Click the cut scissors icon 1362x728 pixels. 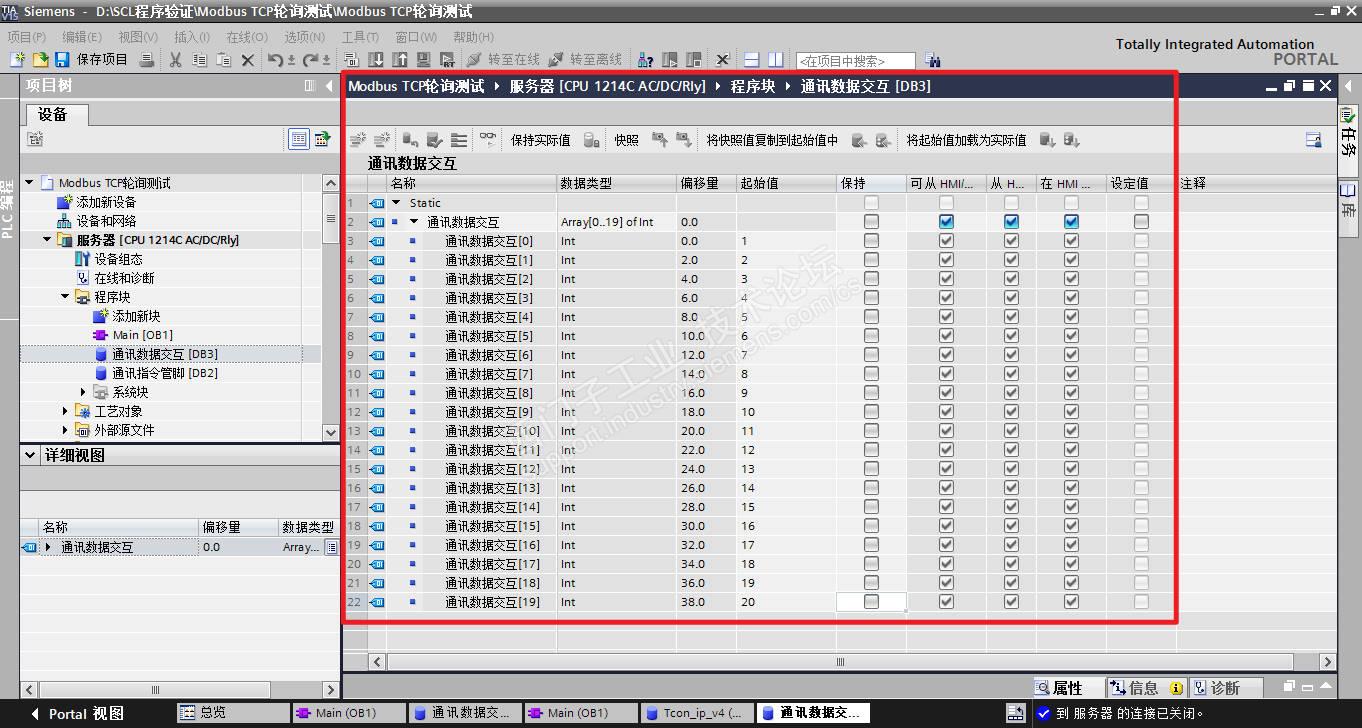coord(176,60)
